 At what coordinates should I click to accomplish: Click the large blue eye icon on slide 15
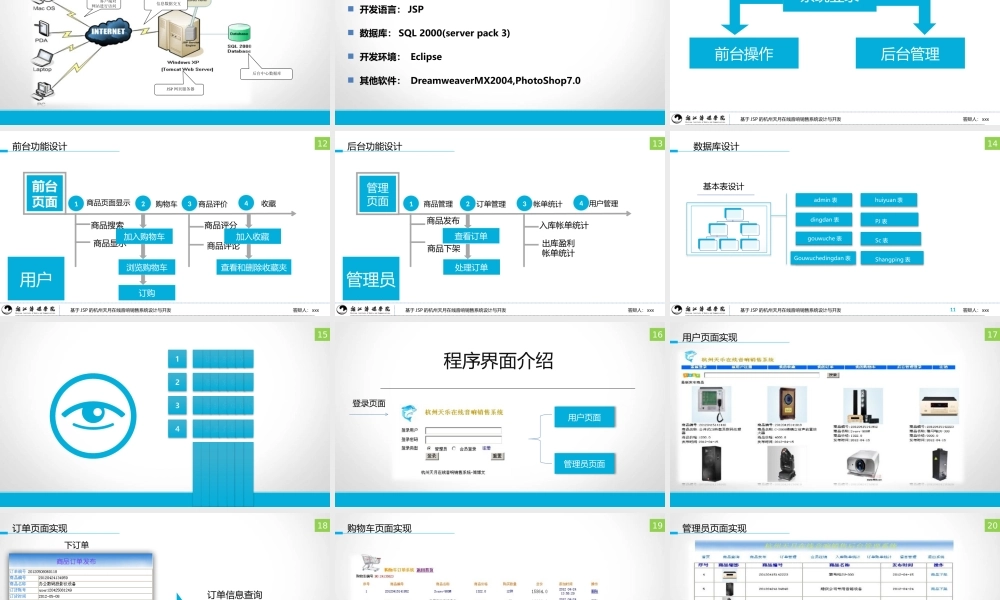point(94,413)
